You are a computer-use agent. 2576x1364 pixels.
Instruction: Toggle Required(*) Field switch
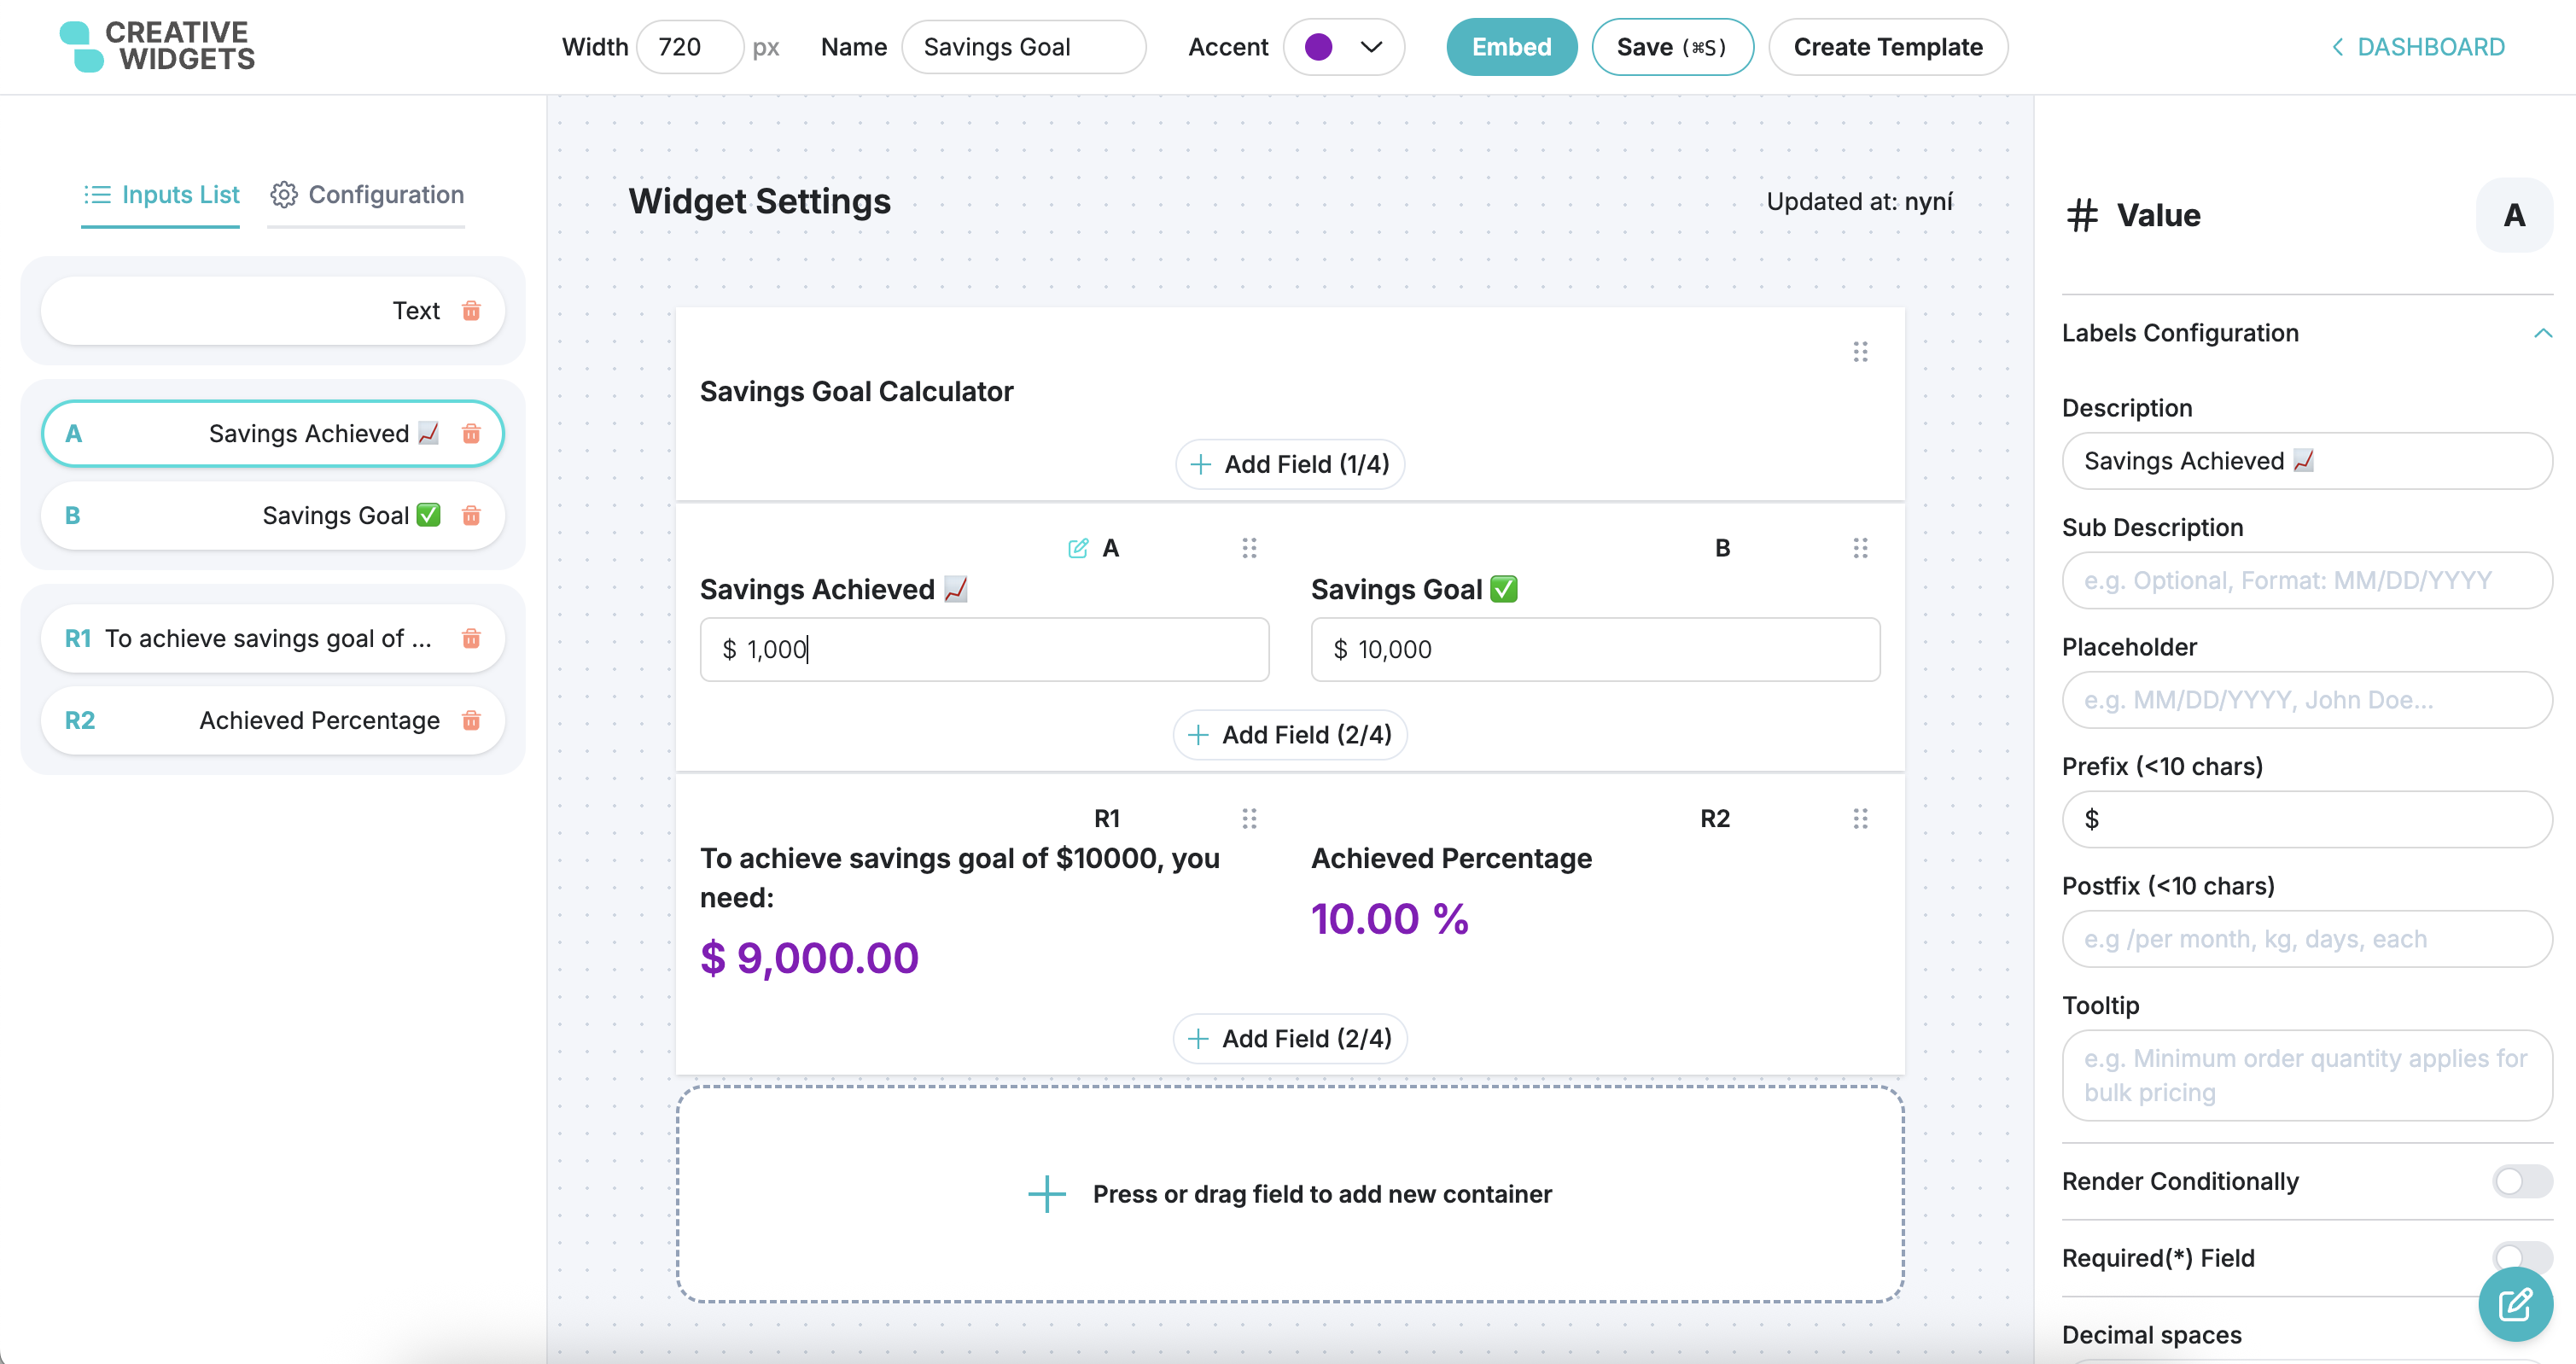point(2522,1257)
